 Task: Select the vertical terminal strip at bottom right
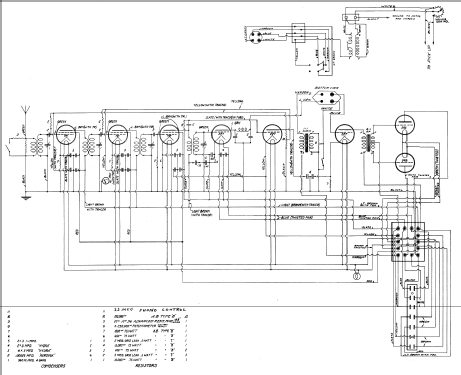(412, 318)
